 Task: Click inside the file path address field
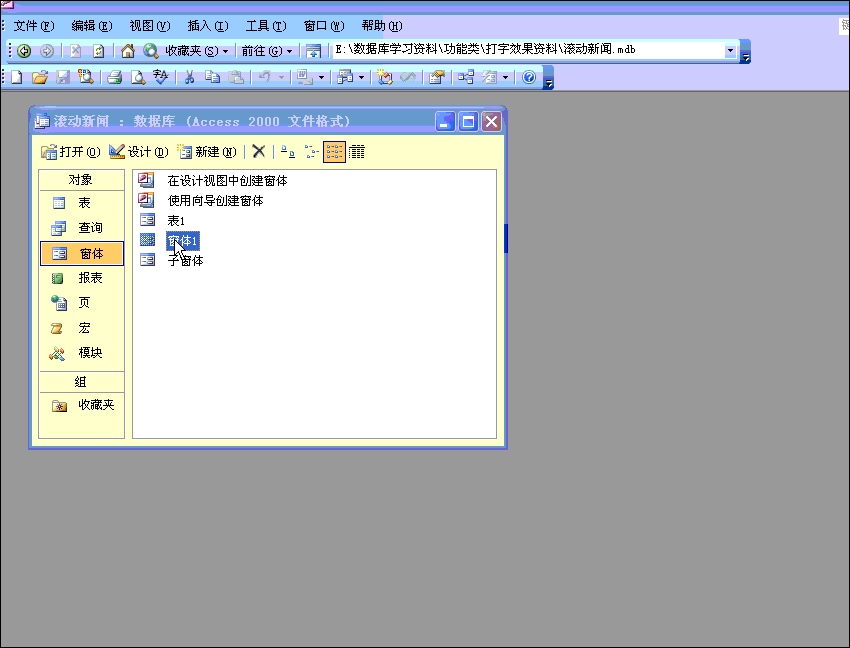pos(527,50)
